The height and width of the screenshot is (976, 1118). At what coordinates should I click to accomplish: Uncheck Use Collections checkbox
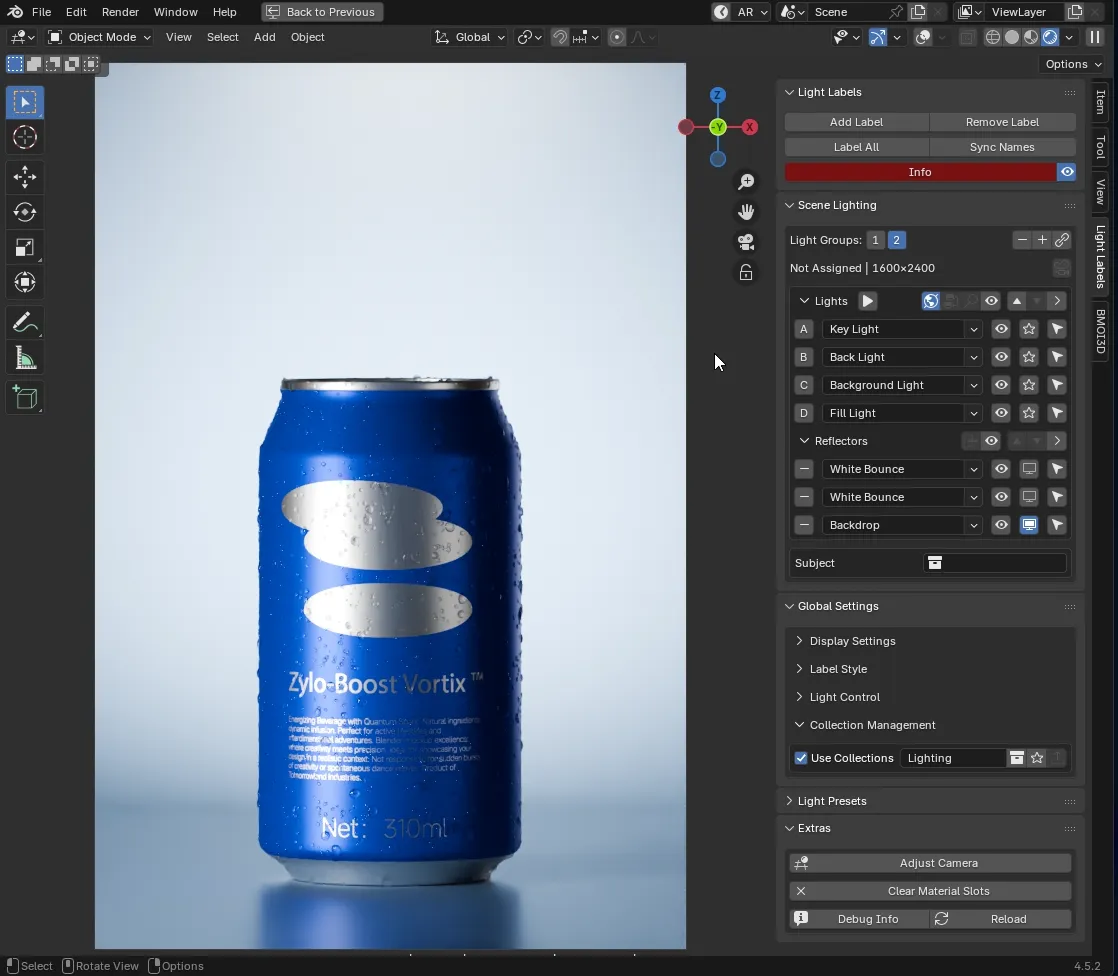tap(801, 758)
